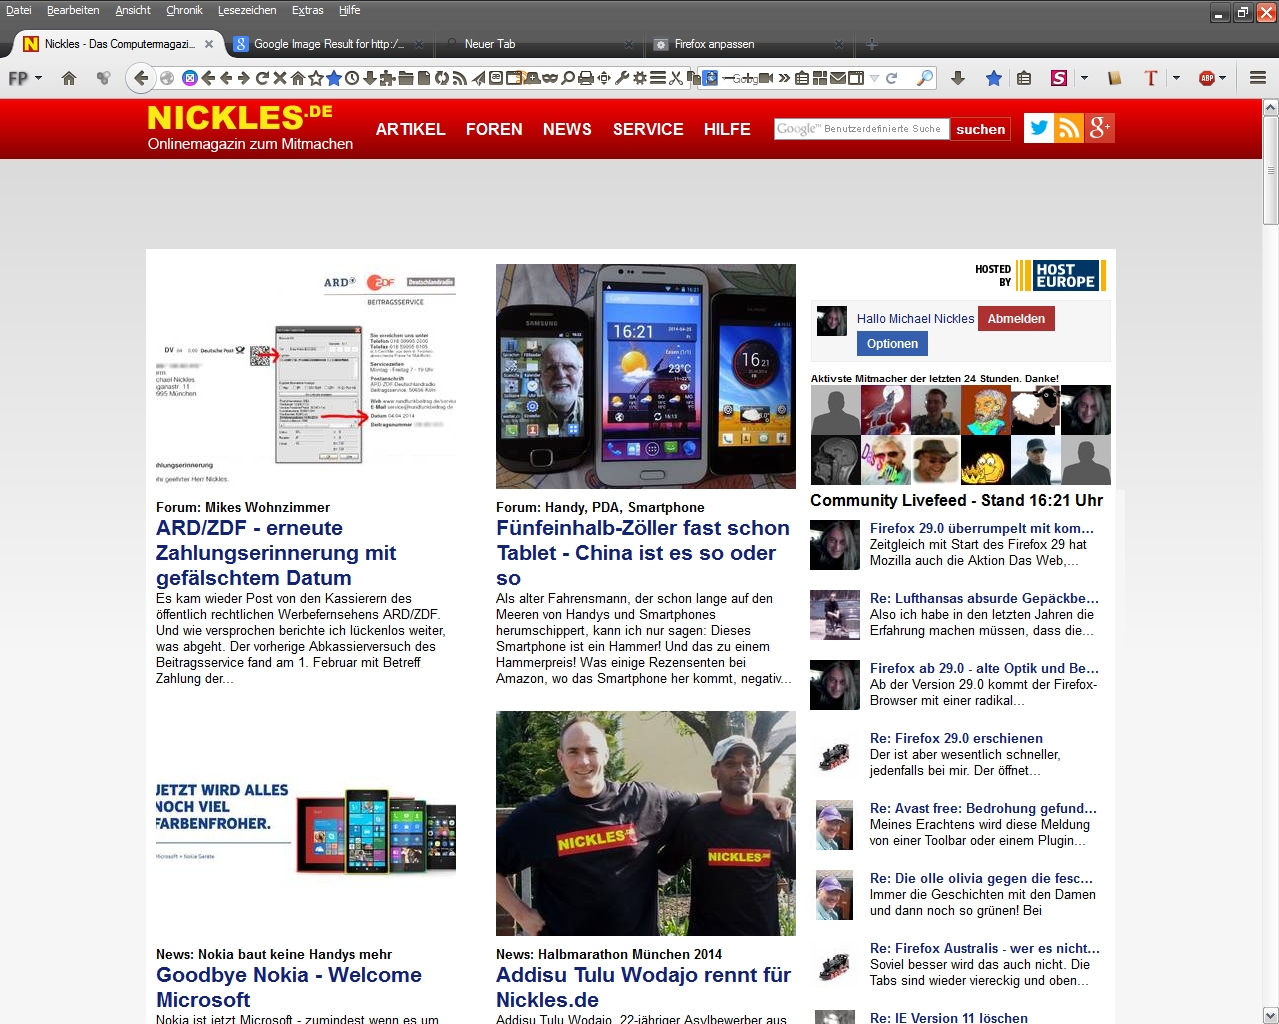Click the wrench icon in the address bar

[x=621, y=78]
